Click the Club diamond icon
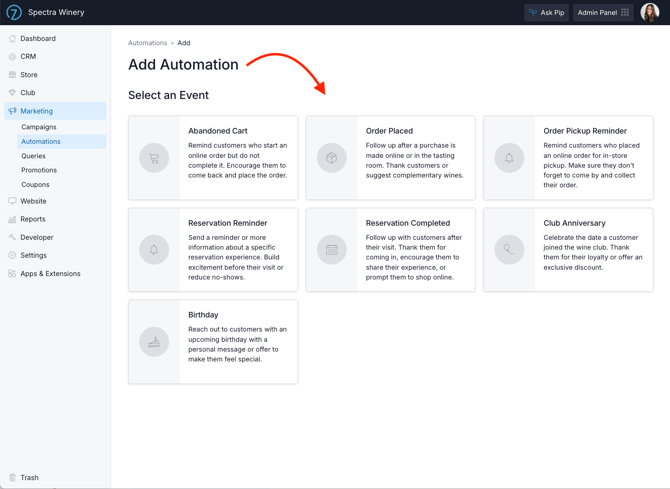 pyautogui.click(x=12, y=93)
